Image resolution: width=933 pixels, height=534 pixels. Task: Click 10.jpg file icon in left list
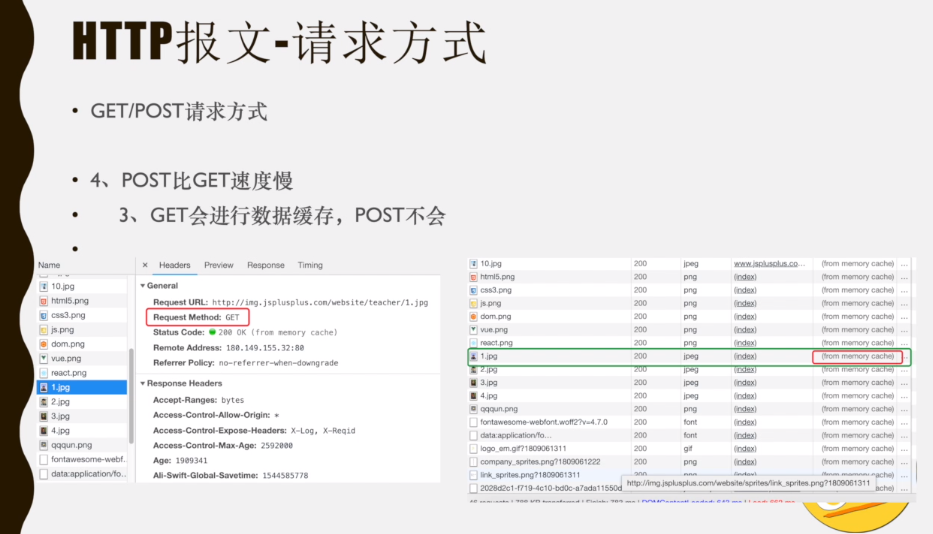click(43, 286)
